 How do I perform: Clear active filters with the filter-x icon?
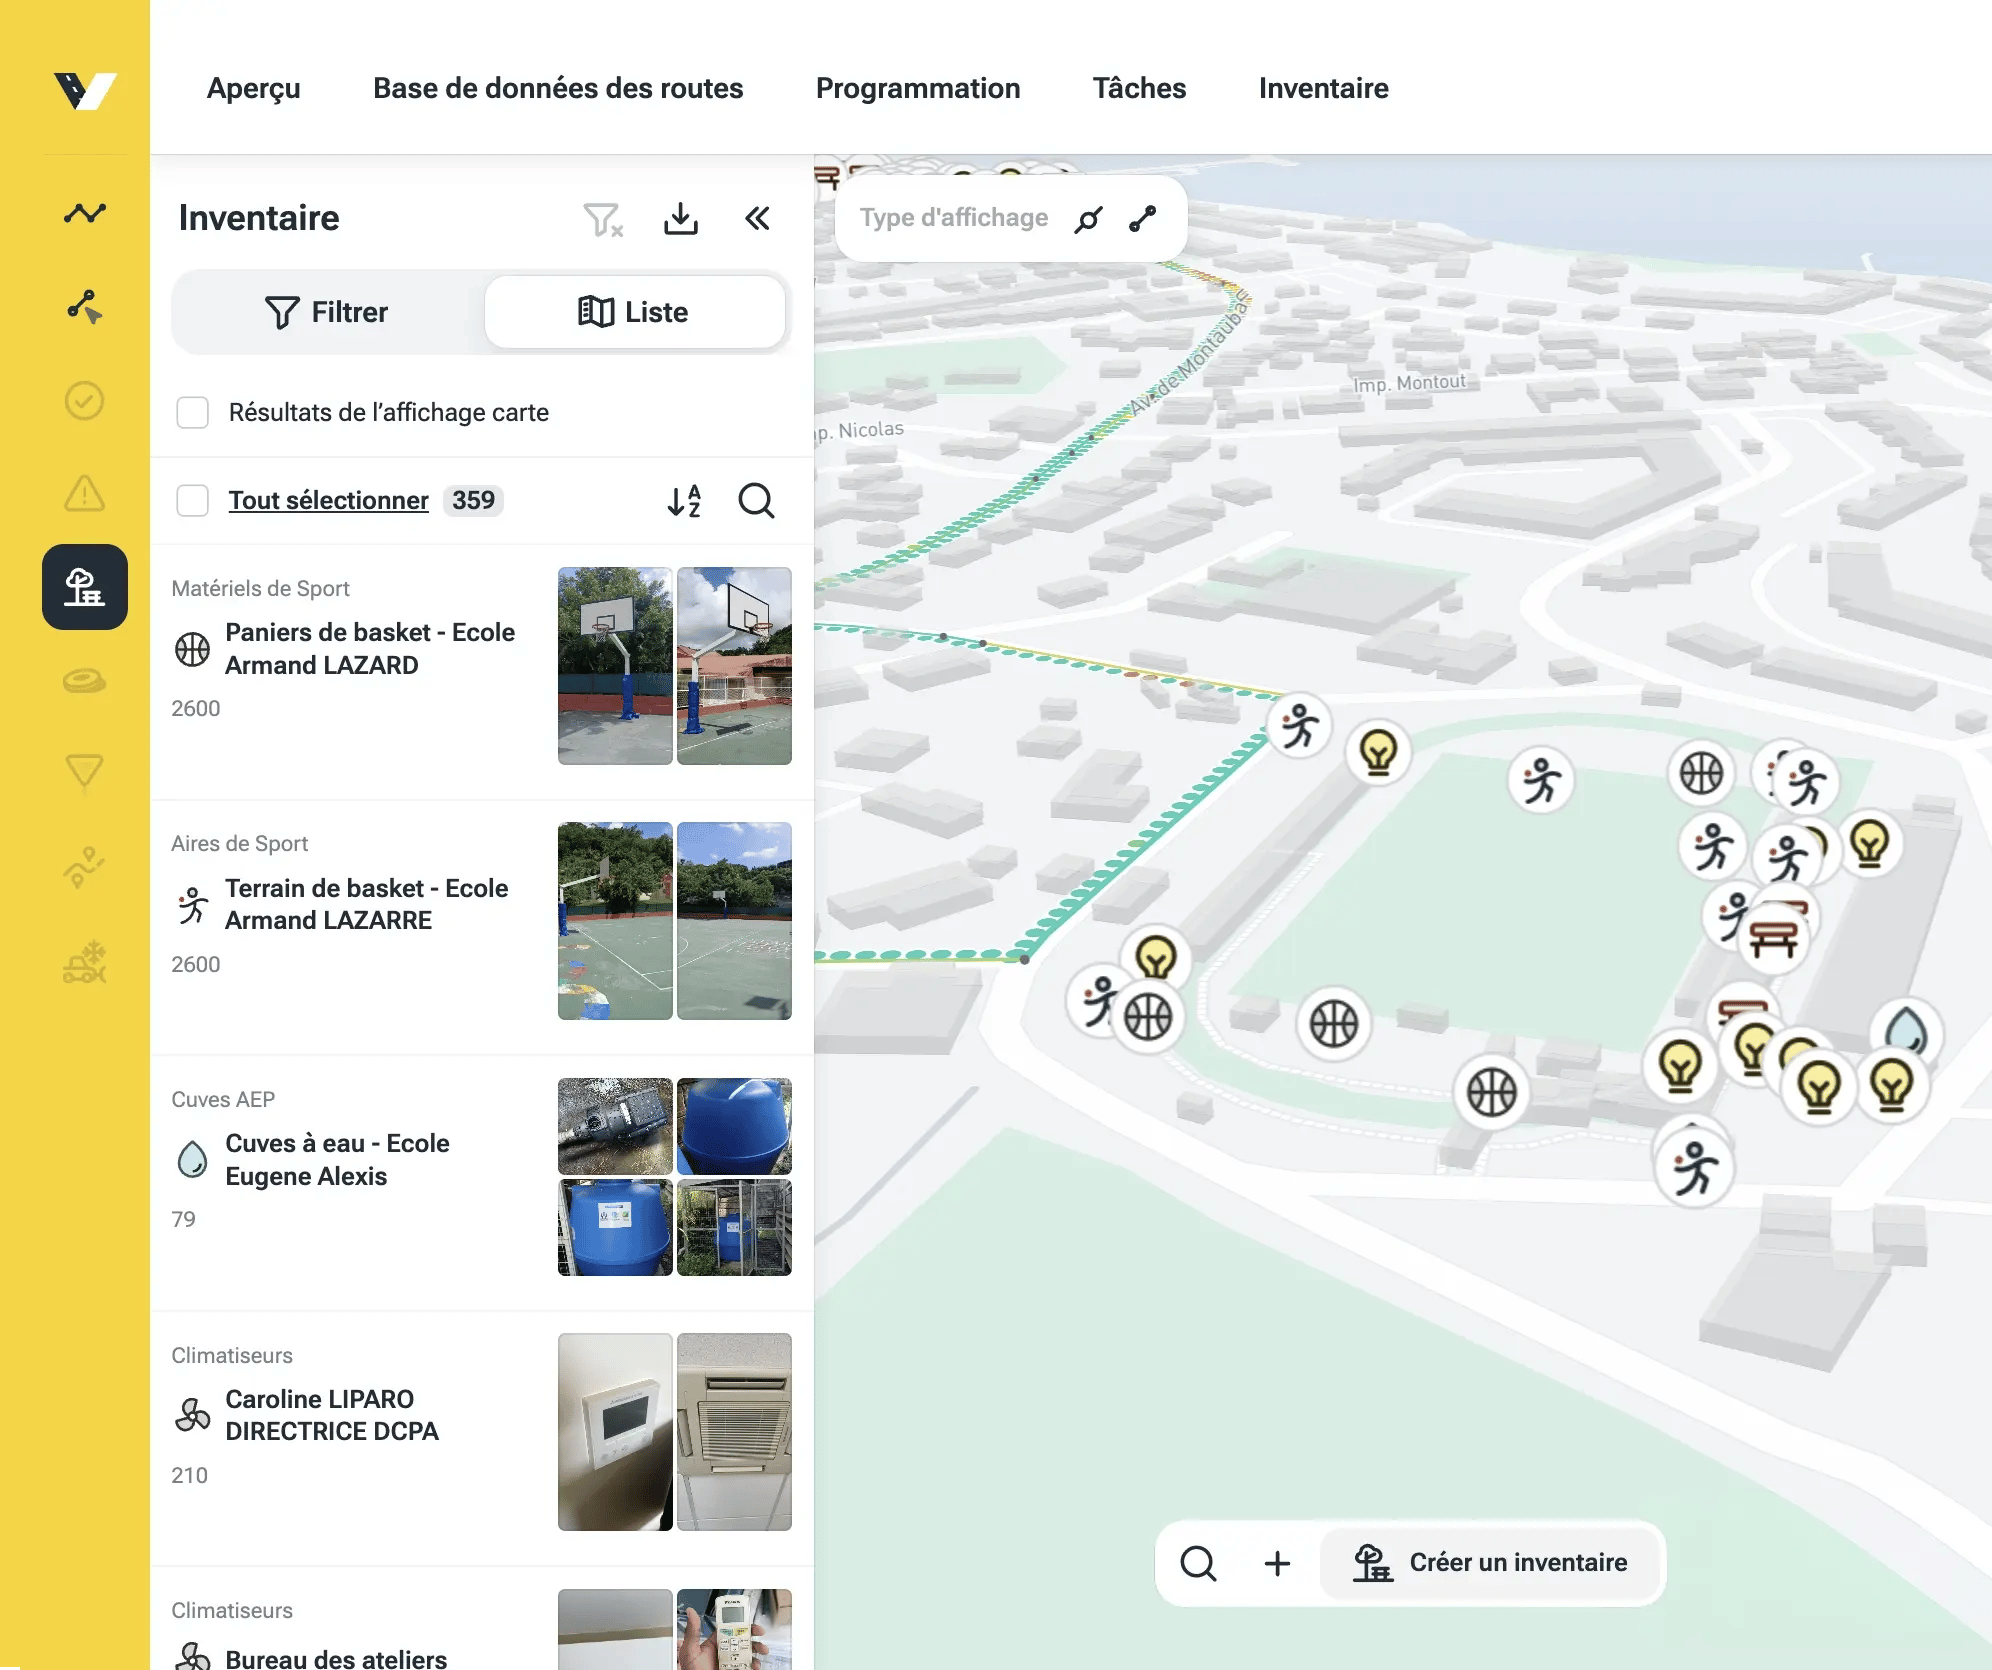[x=603, y=220]
